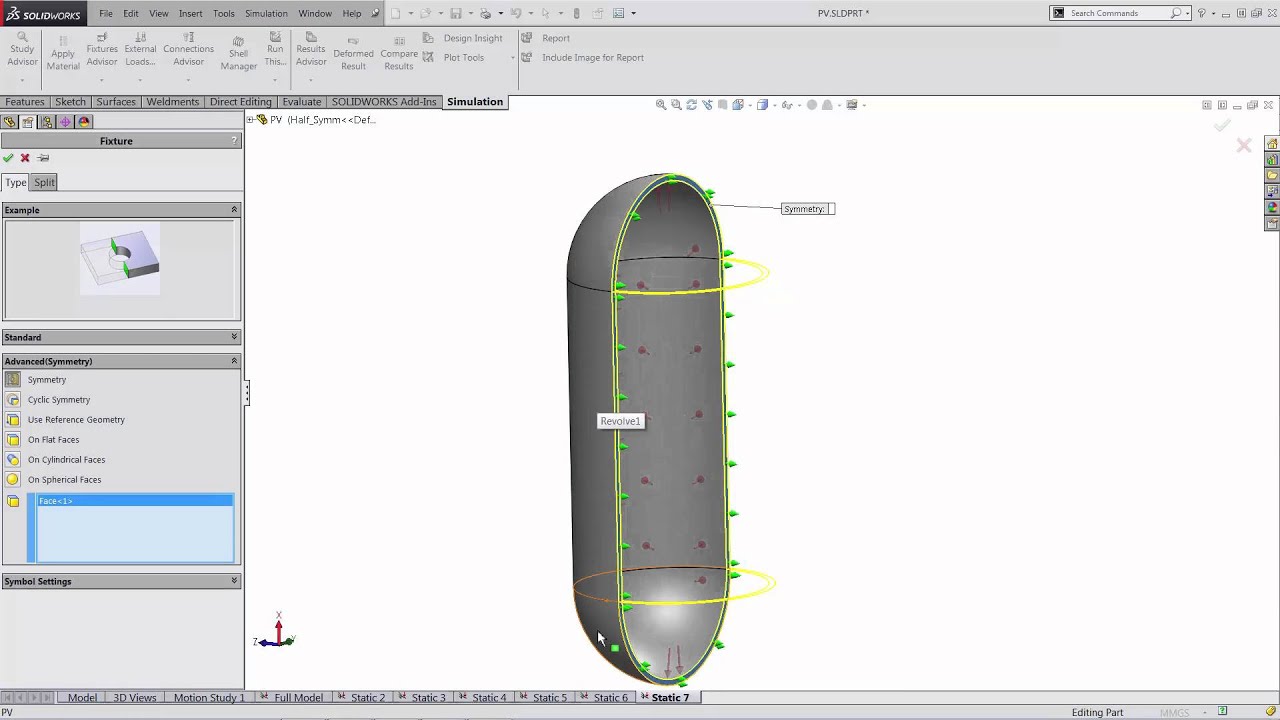Open the Tools menu

[224, 13]
